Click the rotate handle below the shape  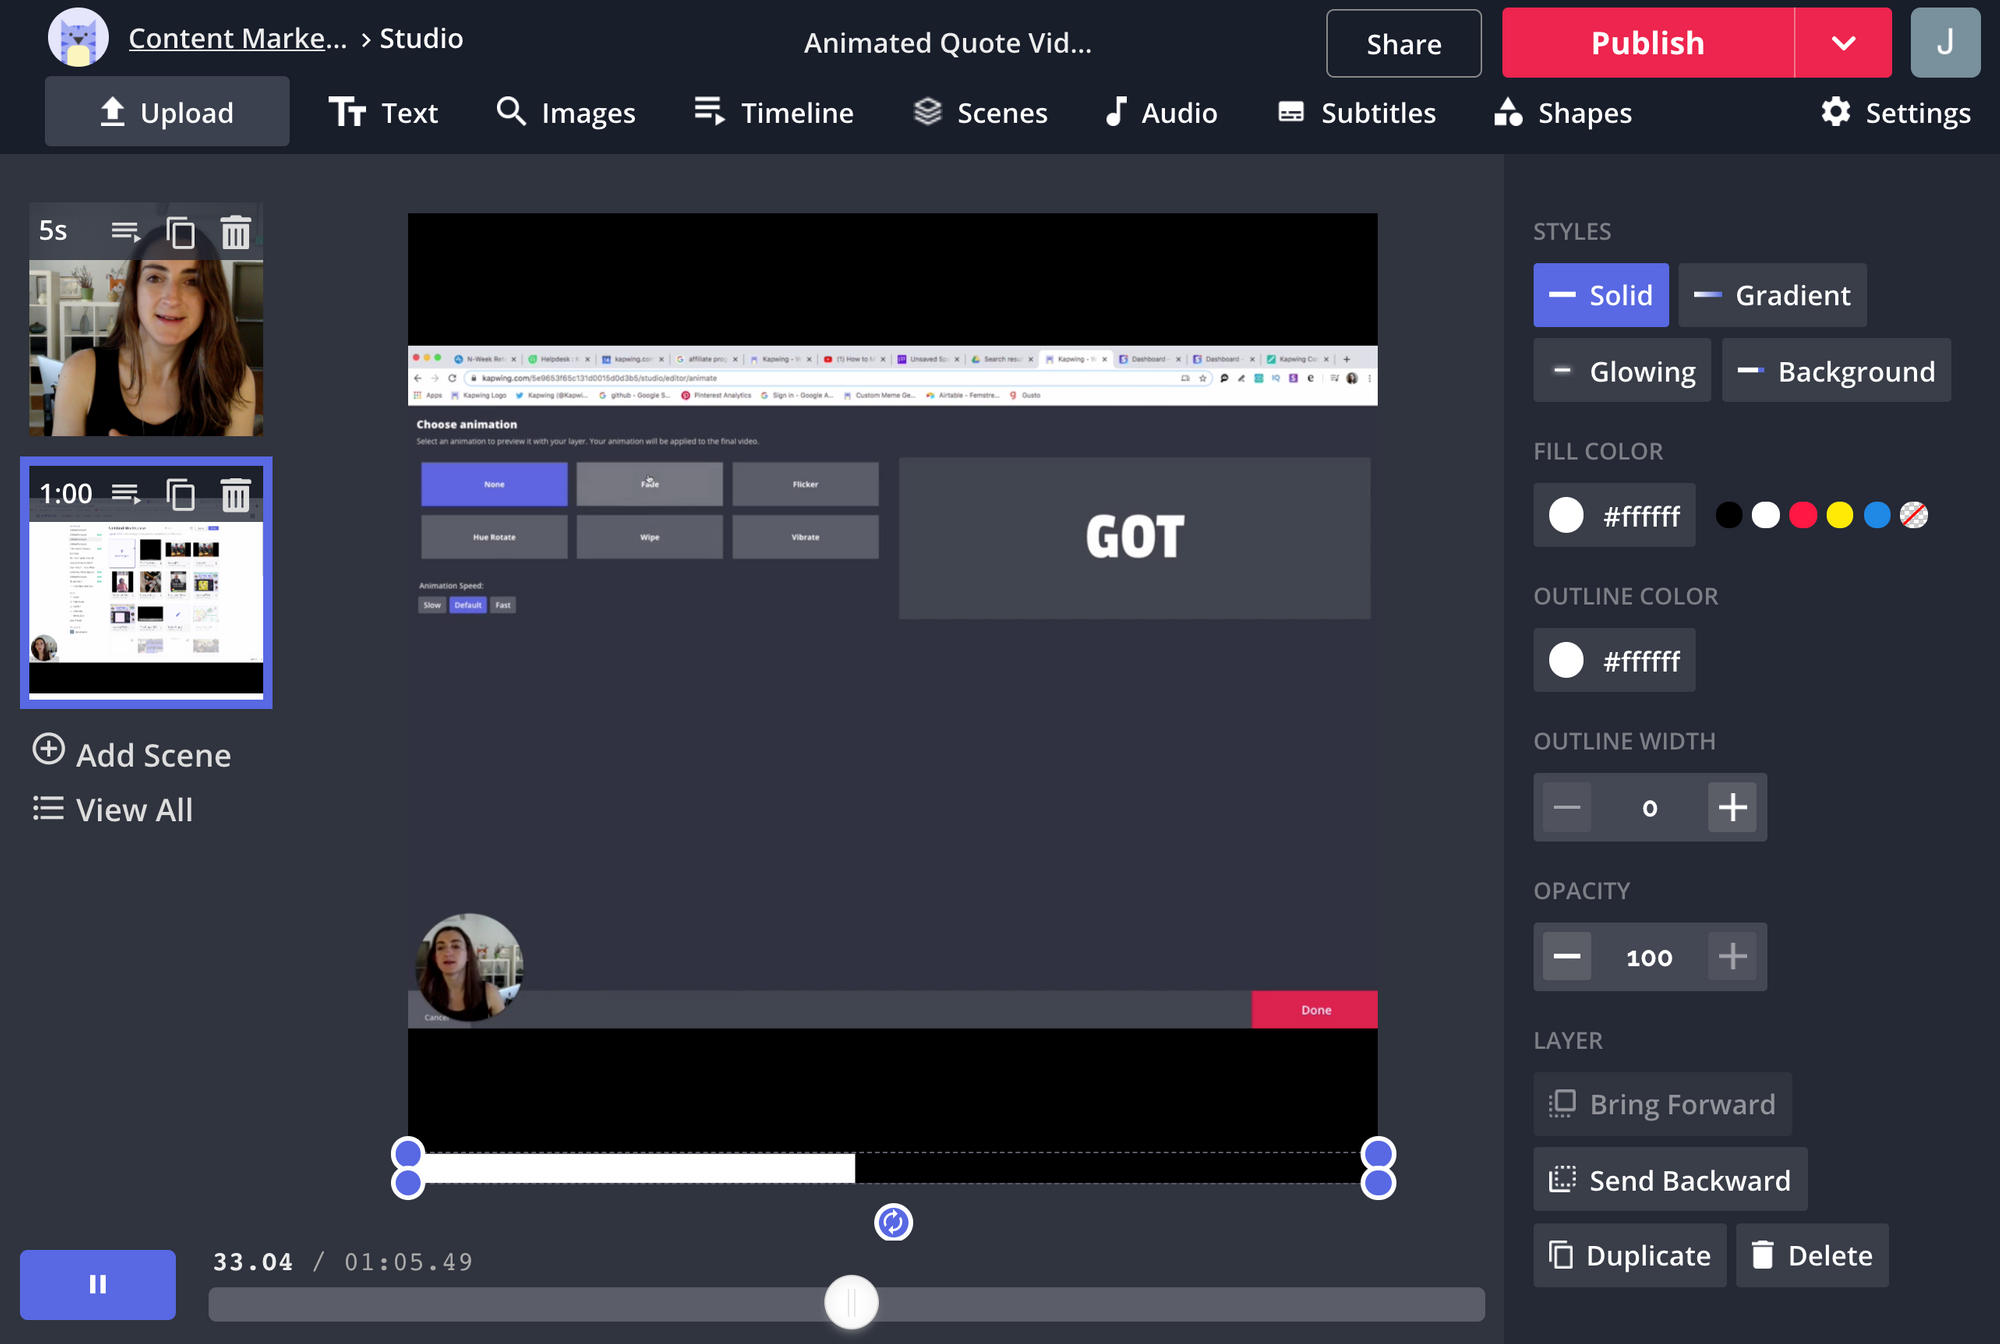(x=893, y=1222)
